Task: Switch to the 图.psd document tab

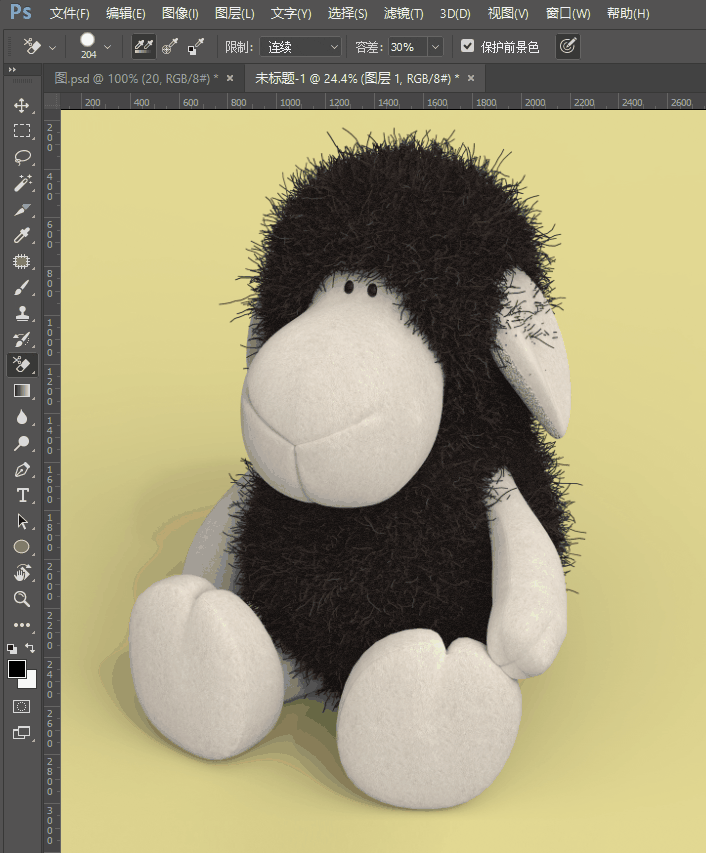Action: [135, 78]
